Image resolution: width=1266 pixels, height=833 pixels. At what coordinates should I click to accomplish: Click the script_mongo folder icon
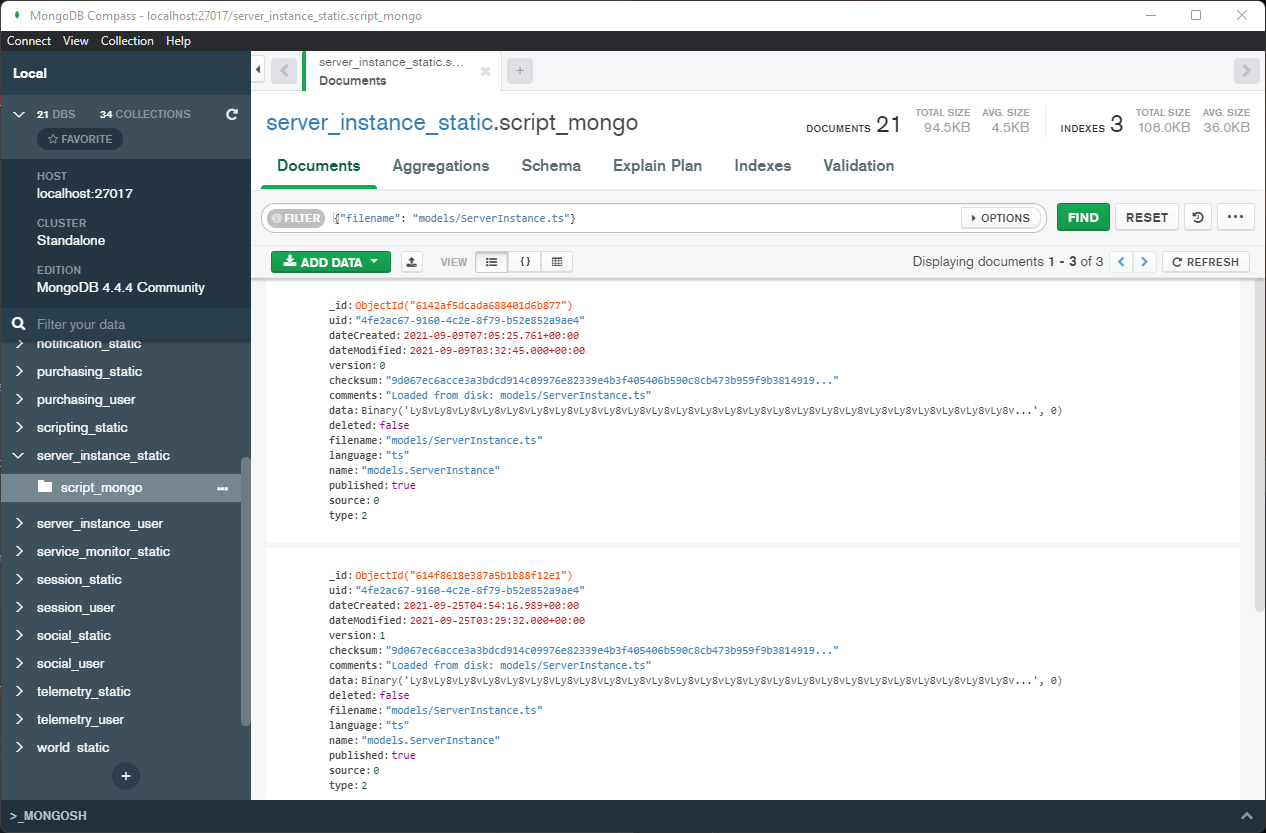pos(44,487)
